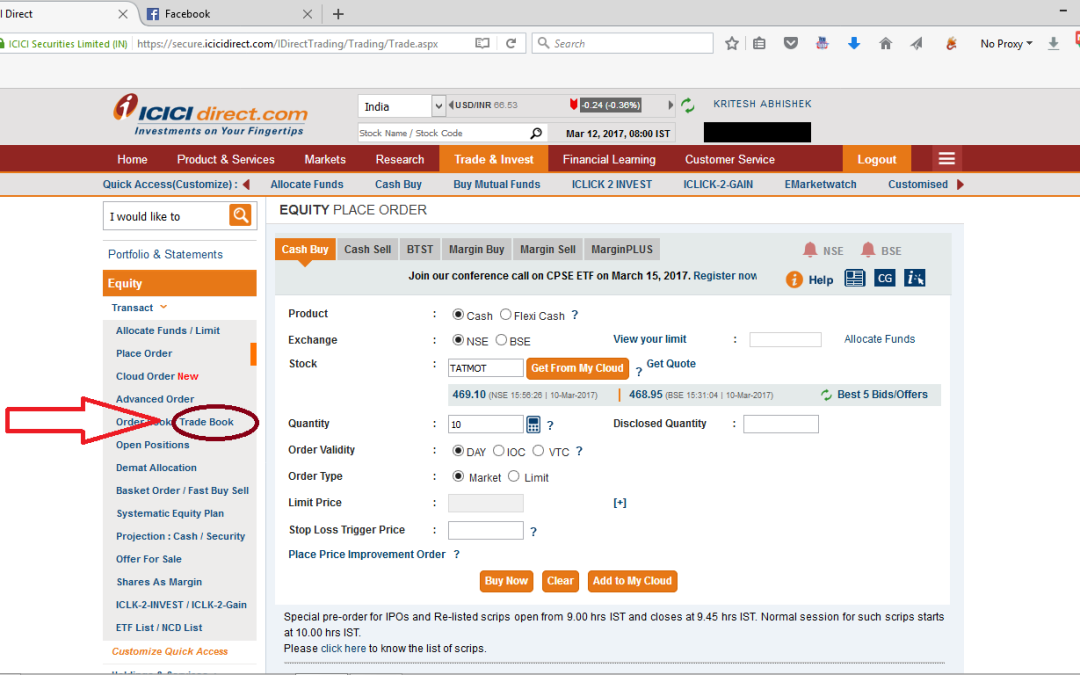Screen dimensions: 1080x675
Task: Bookmark this page with the star icon
Action: click(731, 43)
